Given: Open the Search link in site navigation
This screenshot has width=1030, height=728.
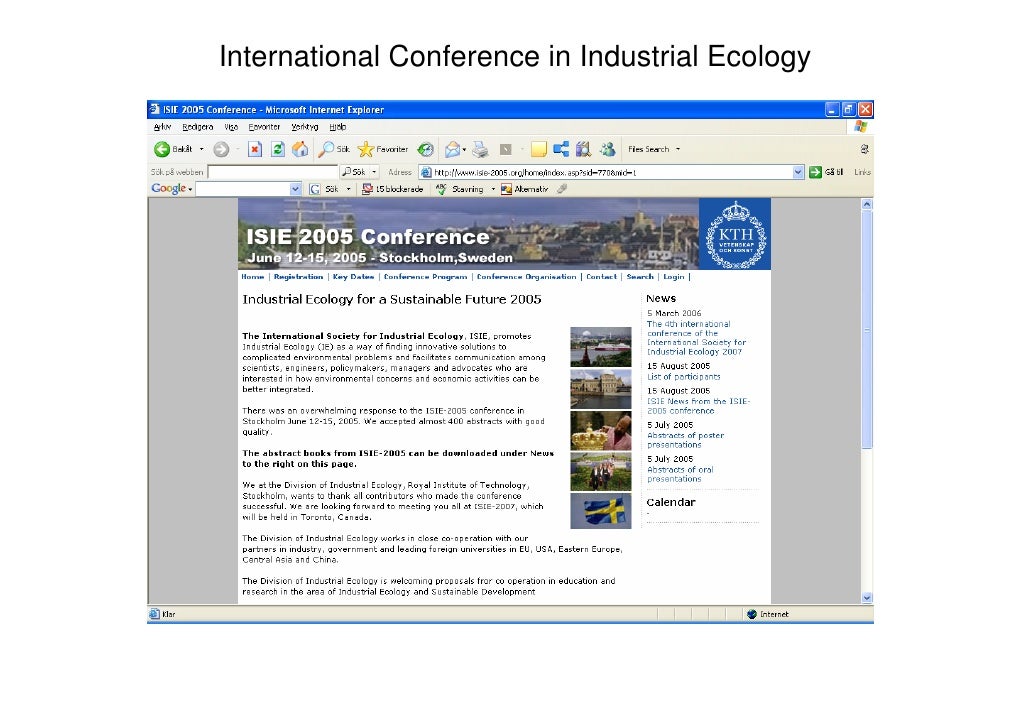Looking at the screenshot, I should click(x=640, y=277).
